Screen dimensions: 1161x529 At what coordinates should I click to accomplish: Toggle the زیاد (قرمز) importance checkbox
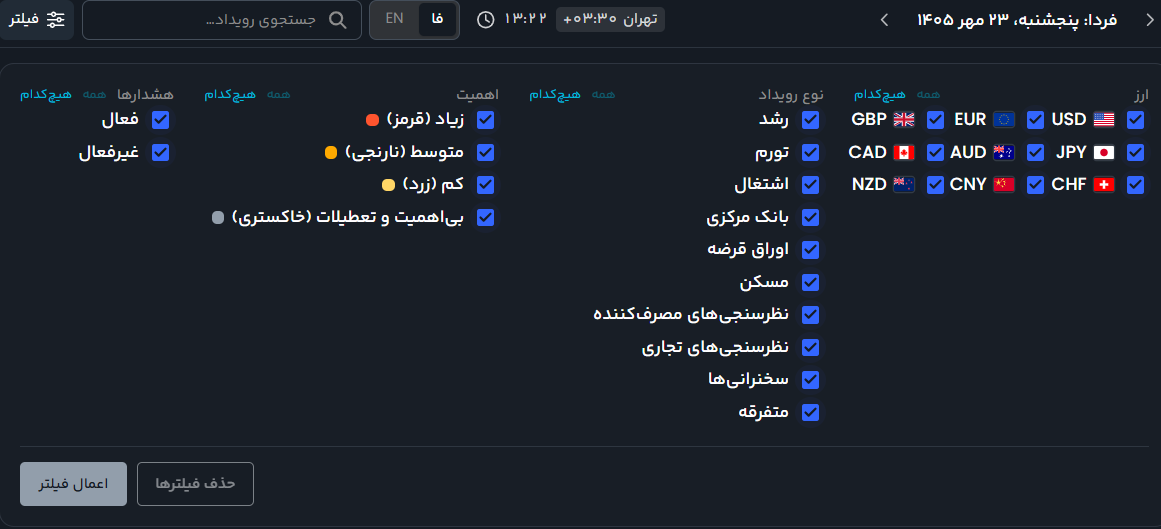(486, 119)
